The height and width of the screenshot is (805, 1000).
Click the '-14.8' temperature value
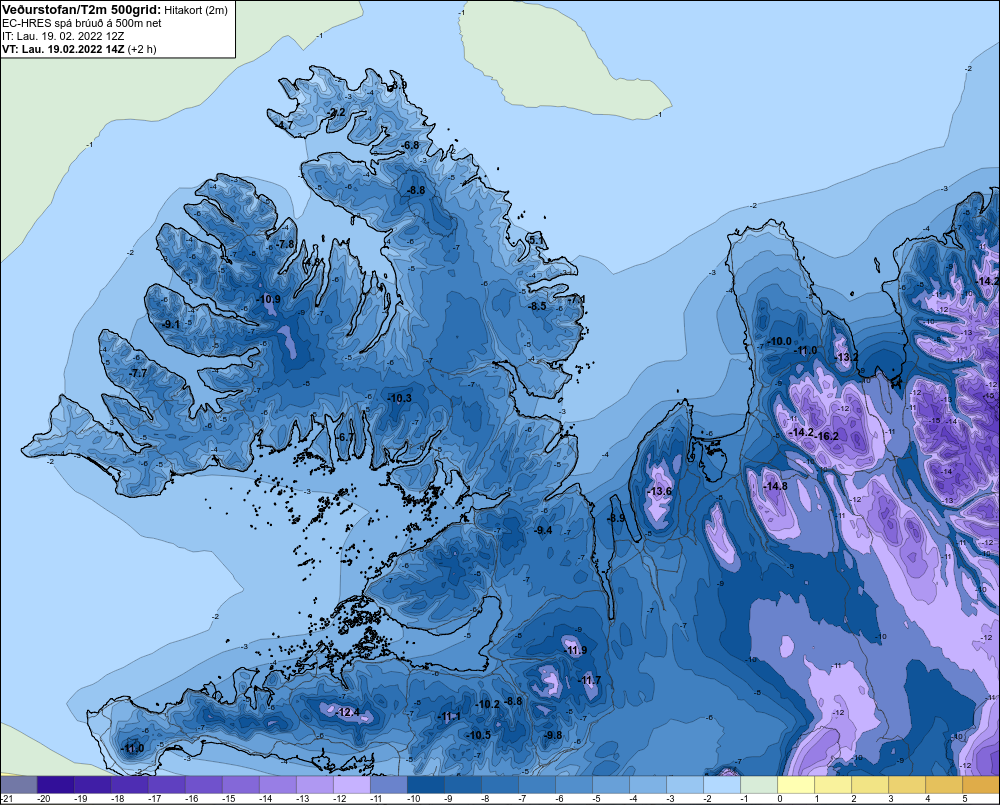tap(776, 487)
